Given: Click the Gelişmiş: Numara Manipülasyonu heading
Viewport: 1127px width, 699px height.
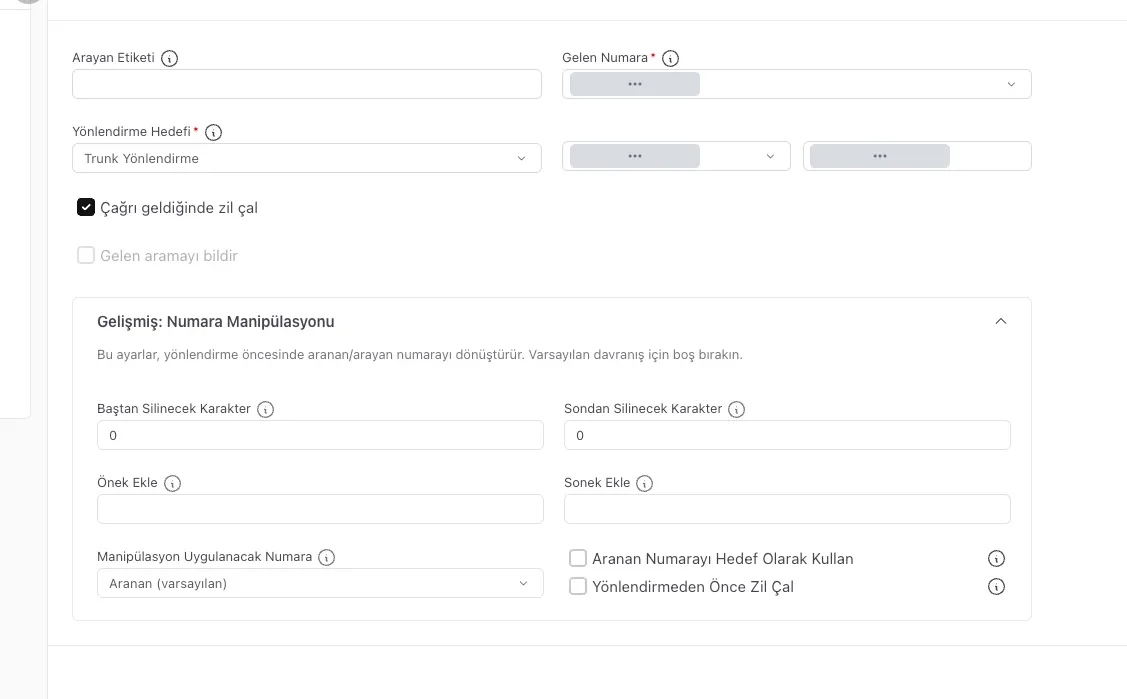Looking at the screenshot, I should [216, 322].
